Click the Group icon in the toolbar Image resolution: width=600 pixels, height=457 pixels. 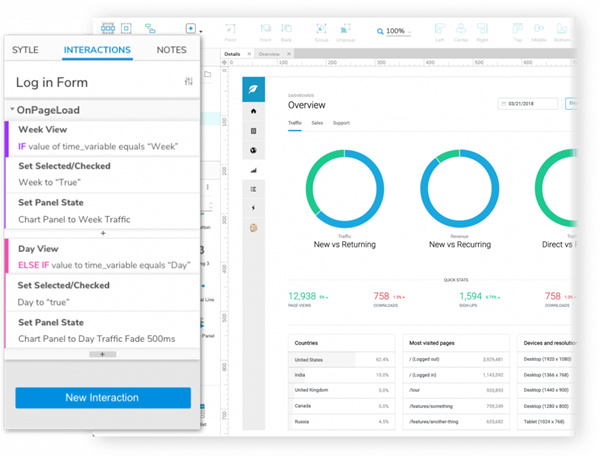(321, 30)
